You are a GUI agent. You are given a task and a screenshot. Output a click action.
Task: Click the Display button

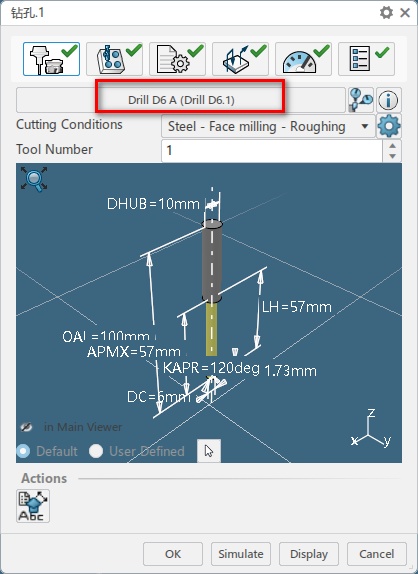pos(309,554)
